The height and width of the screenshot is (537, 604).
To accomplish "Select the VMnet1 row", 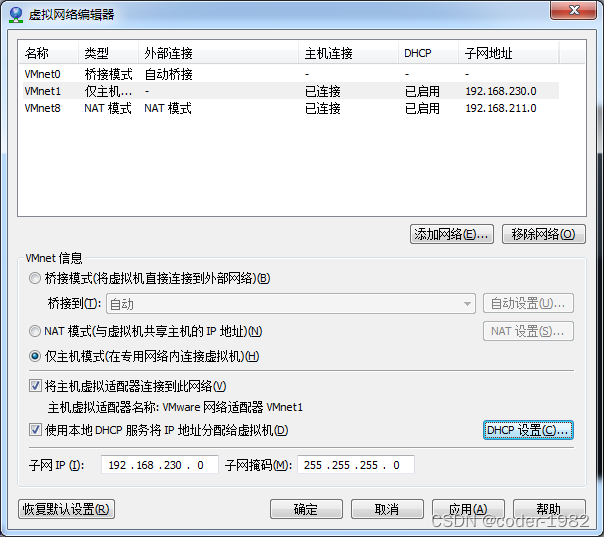I will coord(291,91).
